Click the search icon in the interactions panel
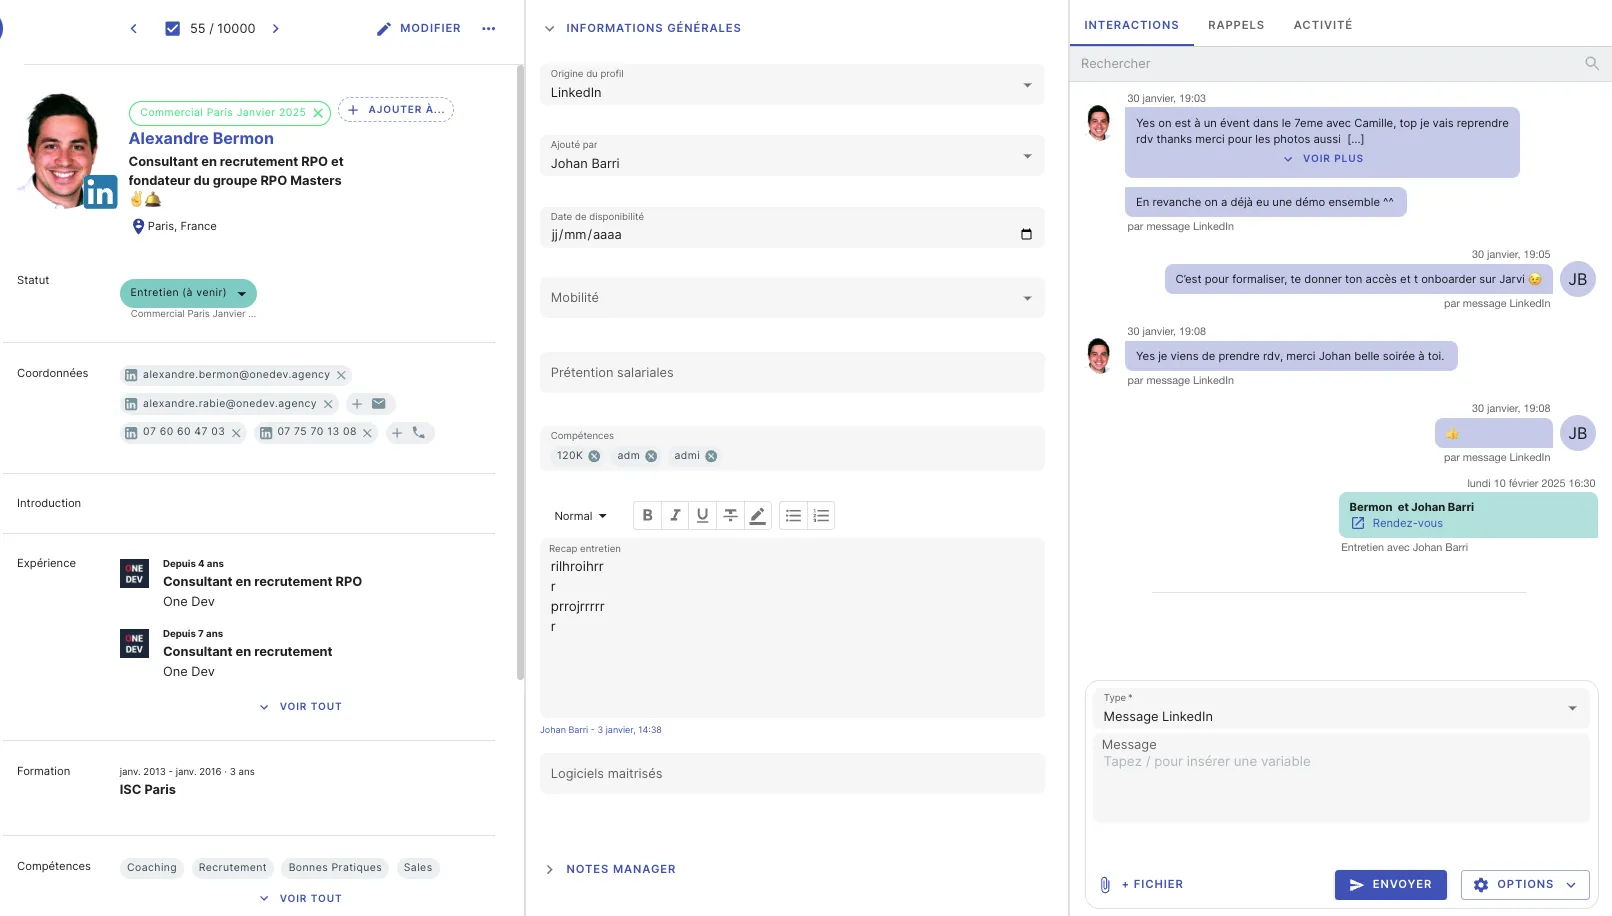 pyautogui.click(x=1592, y=63)
